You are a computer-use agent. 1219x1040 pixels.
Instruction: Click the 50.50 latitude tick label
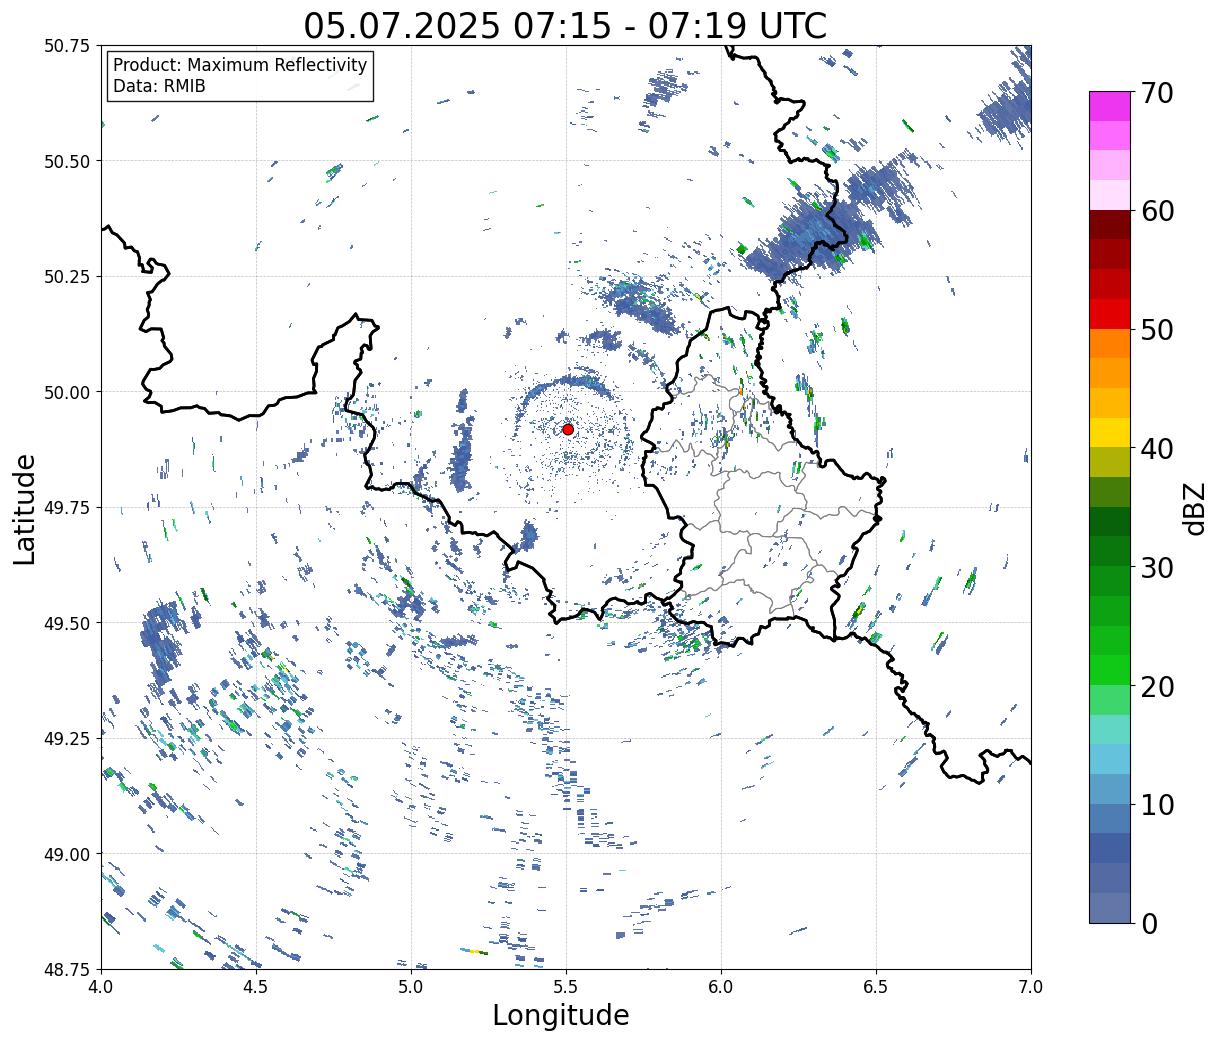[x=67, y=161]
